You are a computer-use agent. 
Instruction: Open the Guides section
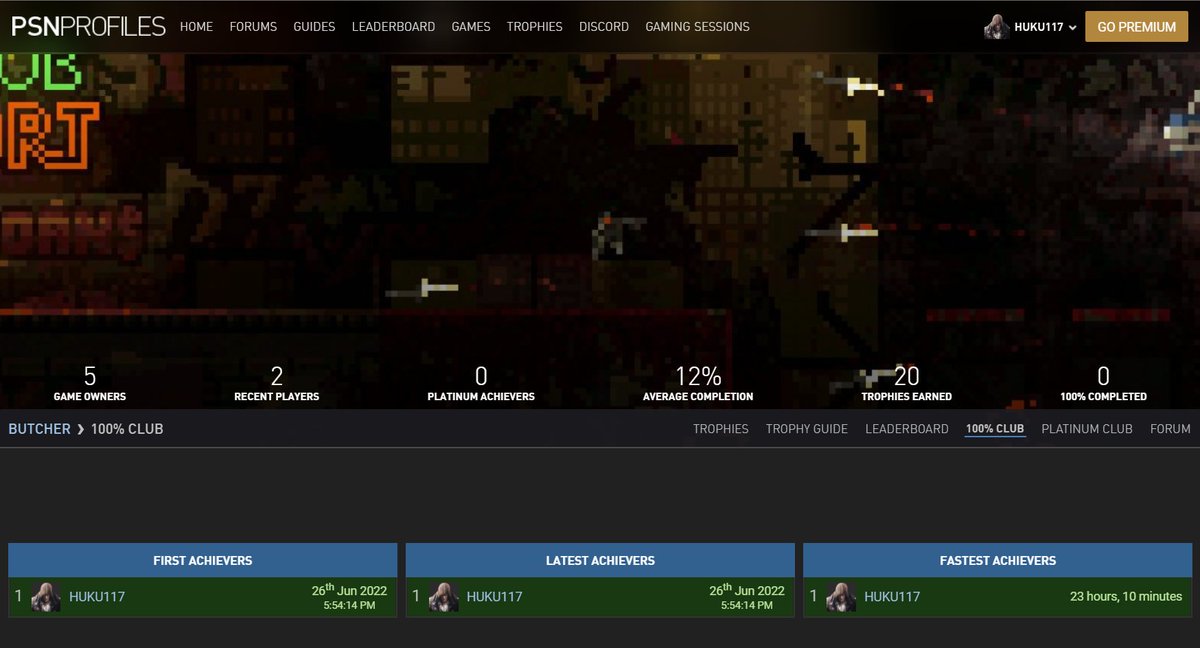click(314, 27)
